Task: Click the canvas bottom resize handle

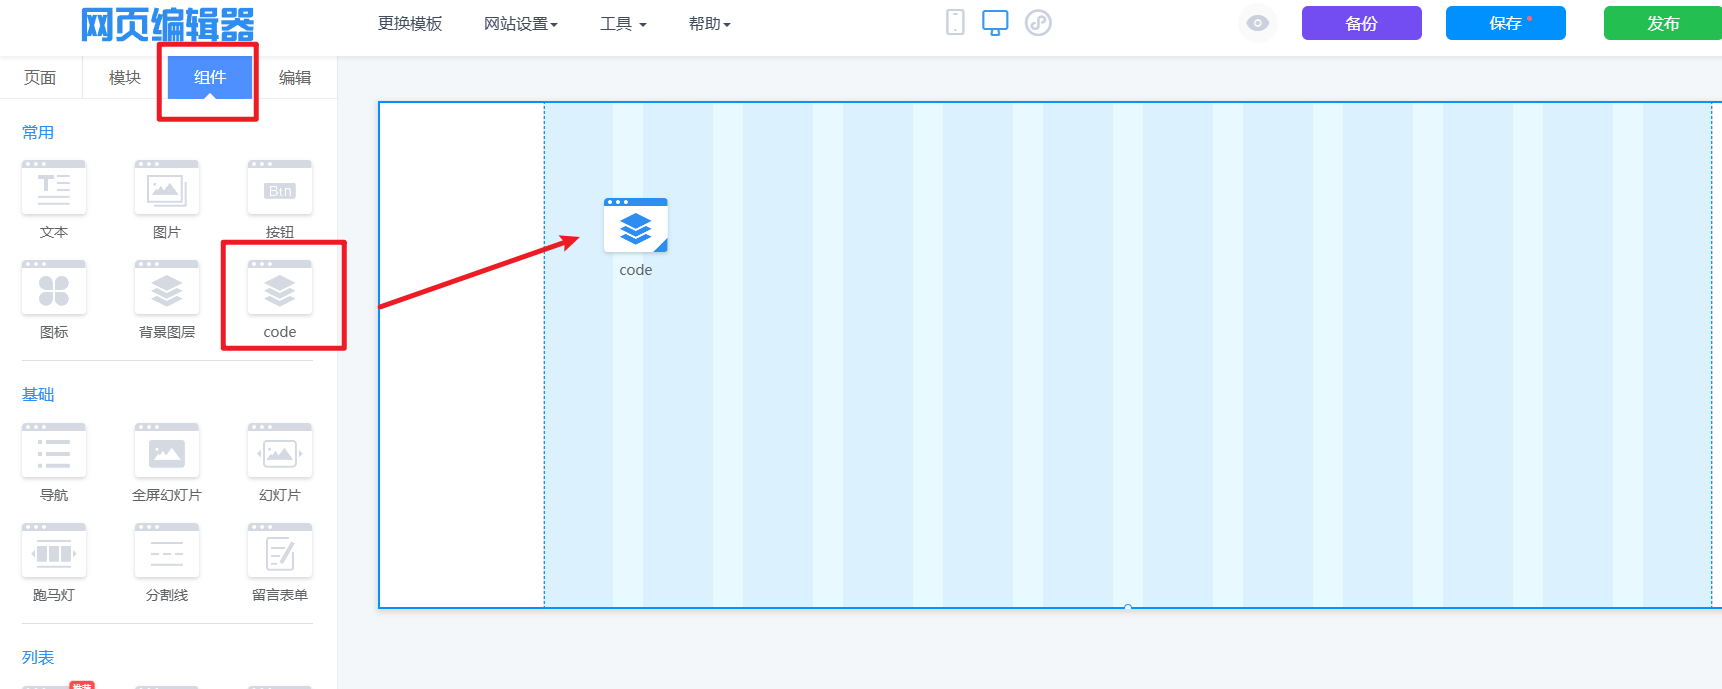Action: click(x=1128, y=607)
